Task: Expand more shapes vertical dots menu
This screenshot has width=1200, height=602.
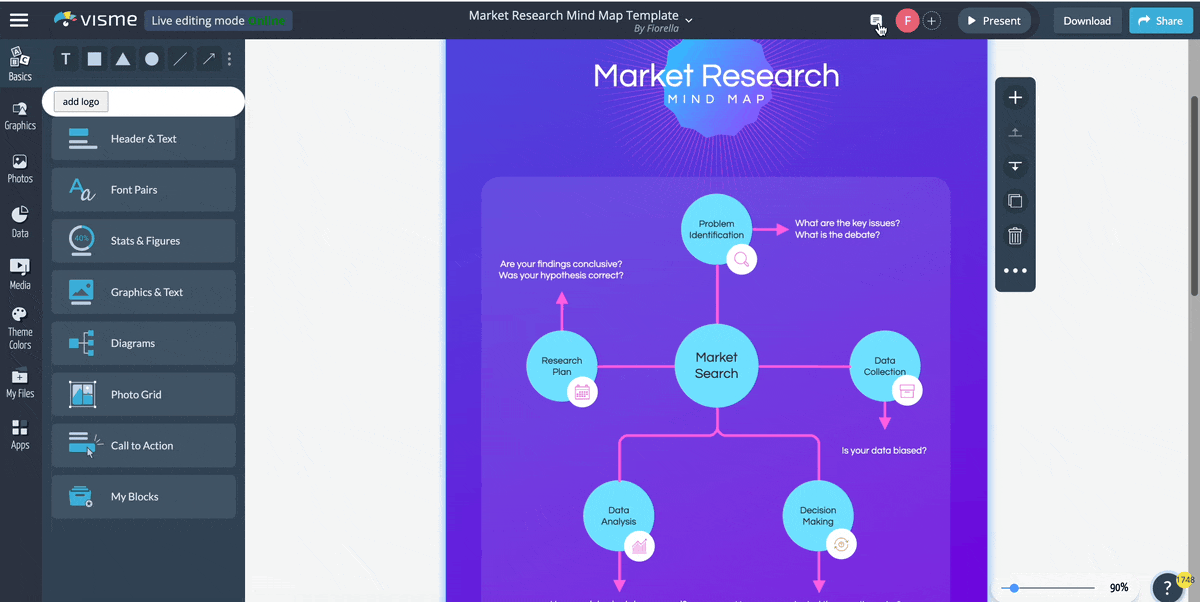Action: click(230, 59)
